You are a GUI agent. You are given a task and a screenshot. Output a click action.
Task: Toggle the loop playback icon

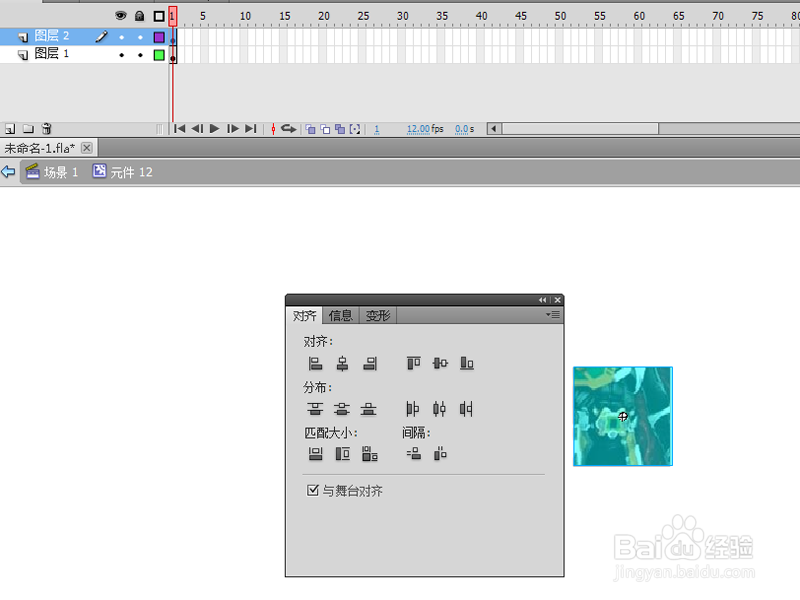289,129
